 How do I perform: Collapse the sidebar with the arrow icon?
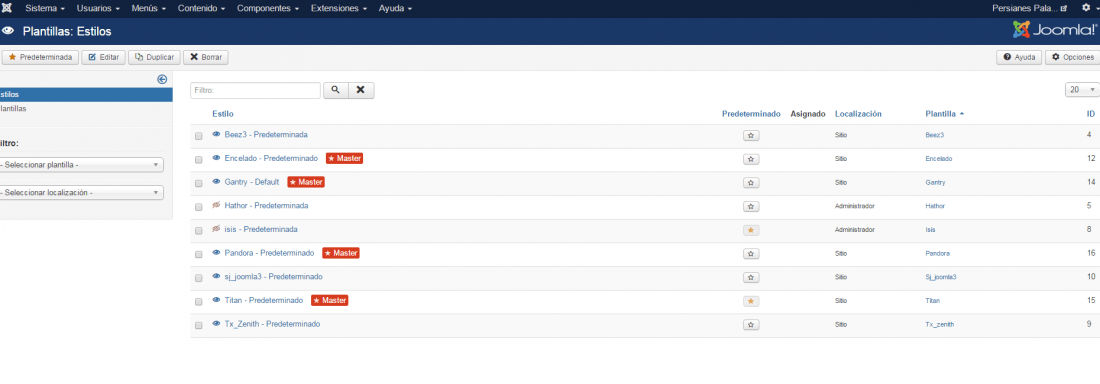point(162,79)
